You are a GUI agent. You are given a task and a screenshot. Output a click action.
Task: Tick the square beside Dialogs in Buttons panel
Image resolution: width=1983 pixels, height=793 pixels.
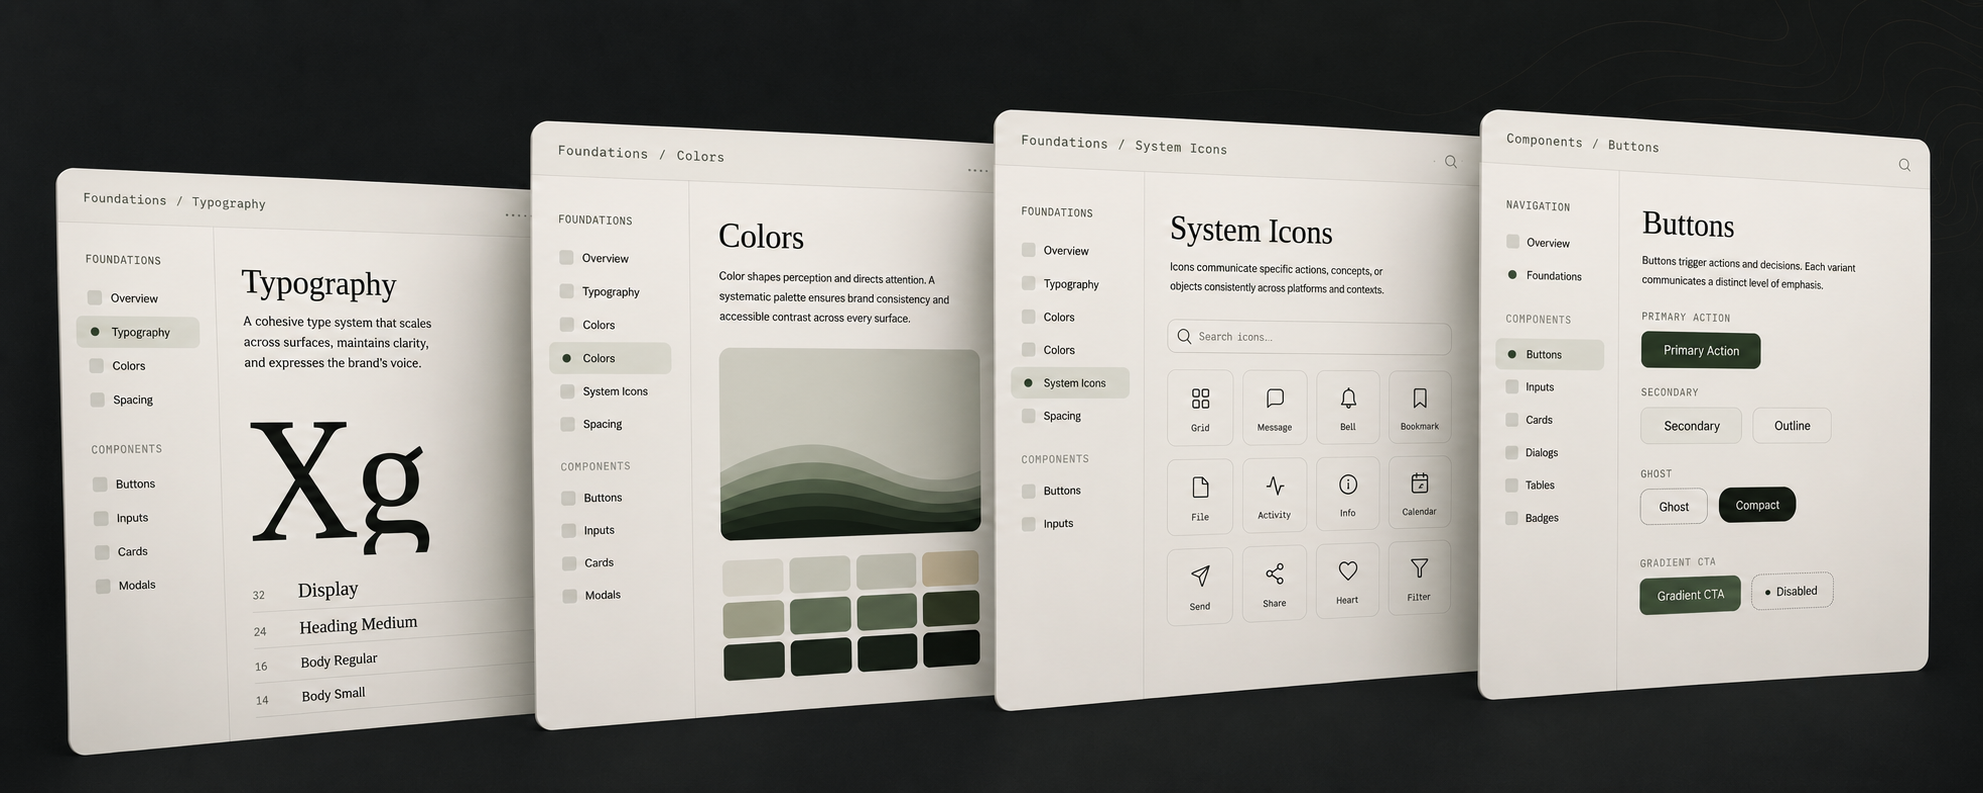(x=1512, y=452)
